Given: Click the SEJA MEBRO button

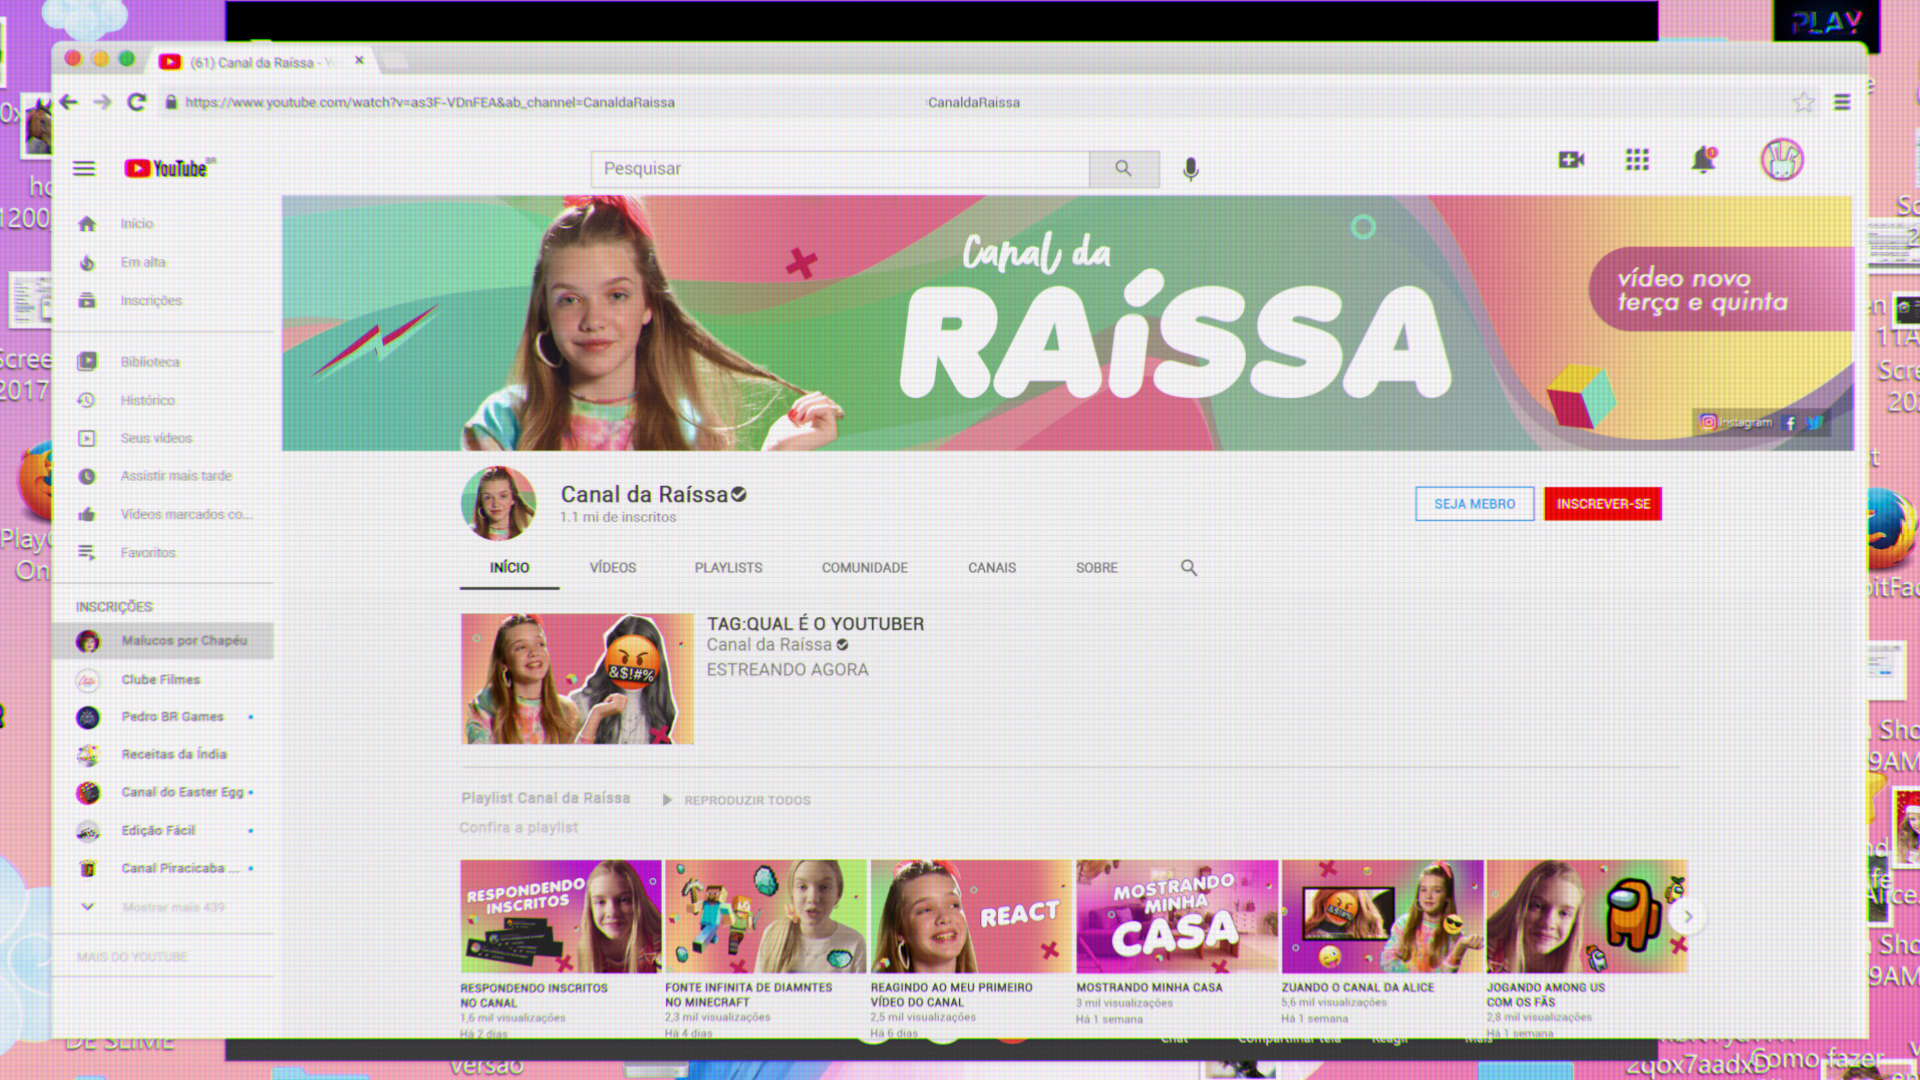Looking at the screenshot, I should (x=1475, y=504).
